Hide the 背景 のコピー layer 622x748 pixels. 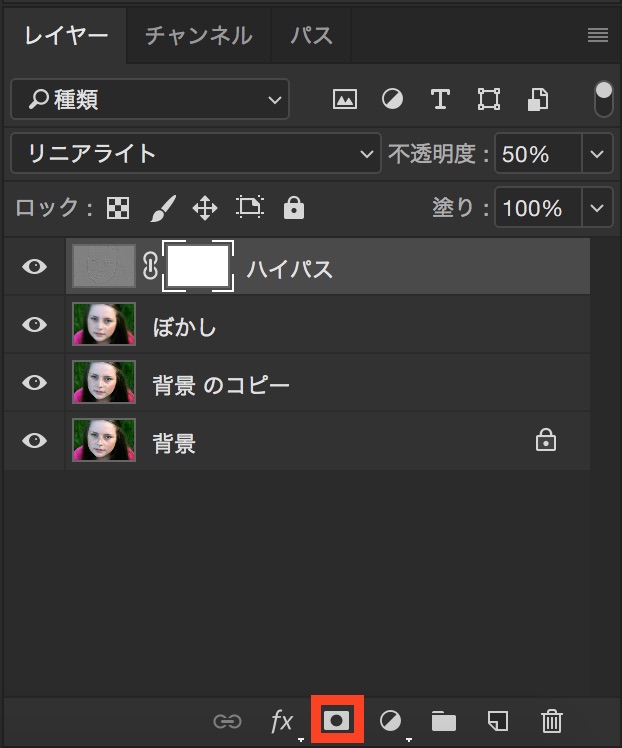coord(34,382)
